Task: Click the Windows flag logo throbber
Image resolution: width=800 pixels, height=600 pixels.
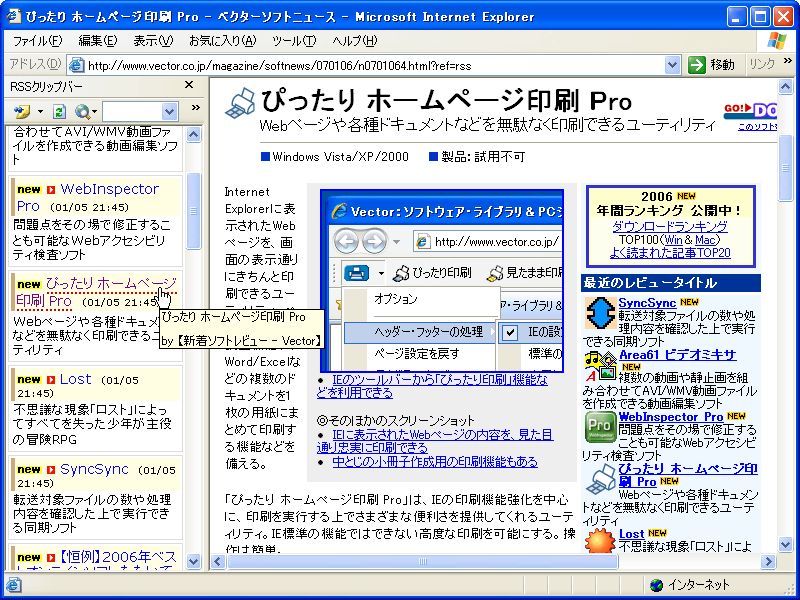Action: pos(777,41)
